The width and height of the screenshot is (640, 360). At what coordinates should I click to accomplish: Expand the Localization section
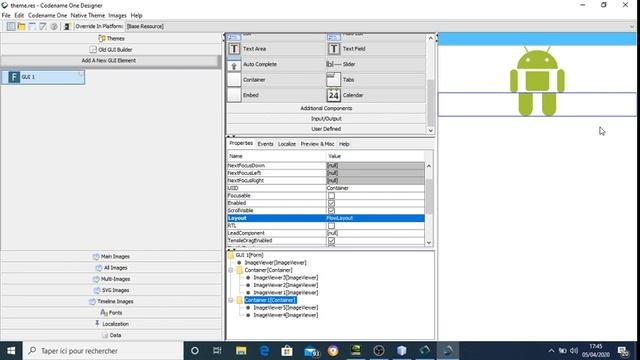click(x=111, y=324)
